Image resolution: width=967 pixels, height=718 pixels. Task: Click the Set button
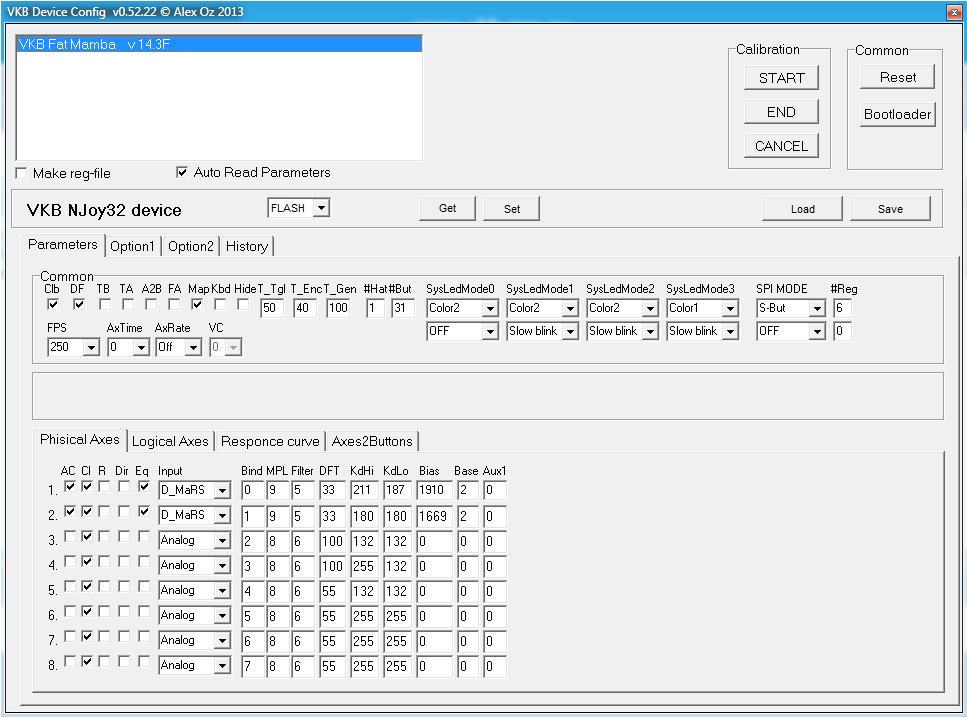point(512,208)
